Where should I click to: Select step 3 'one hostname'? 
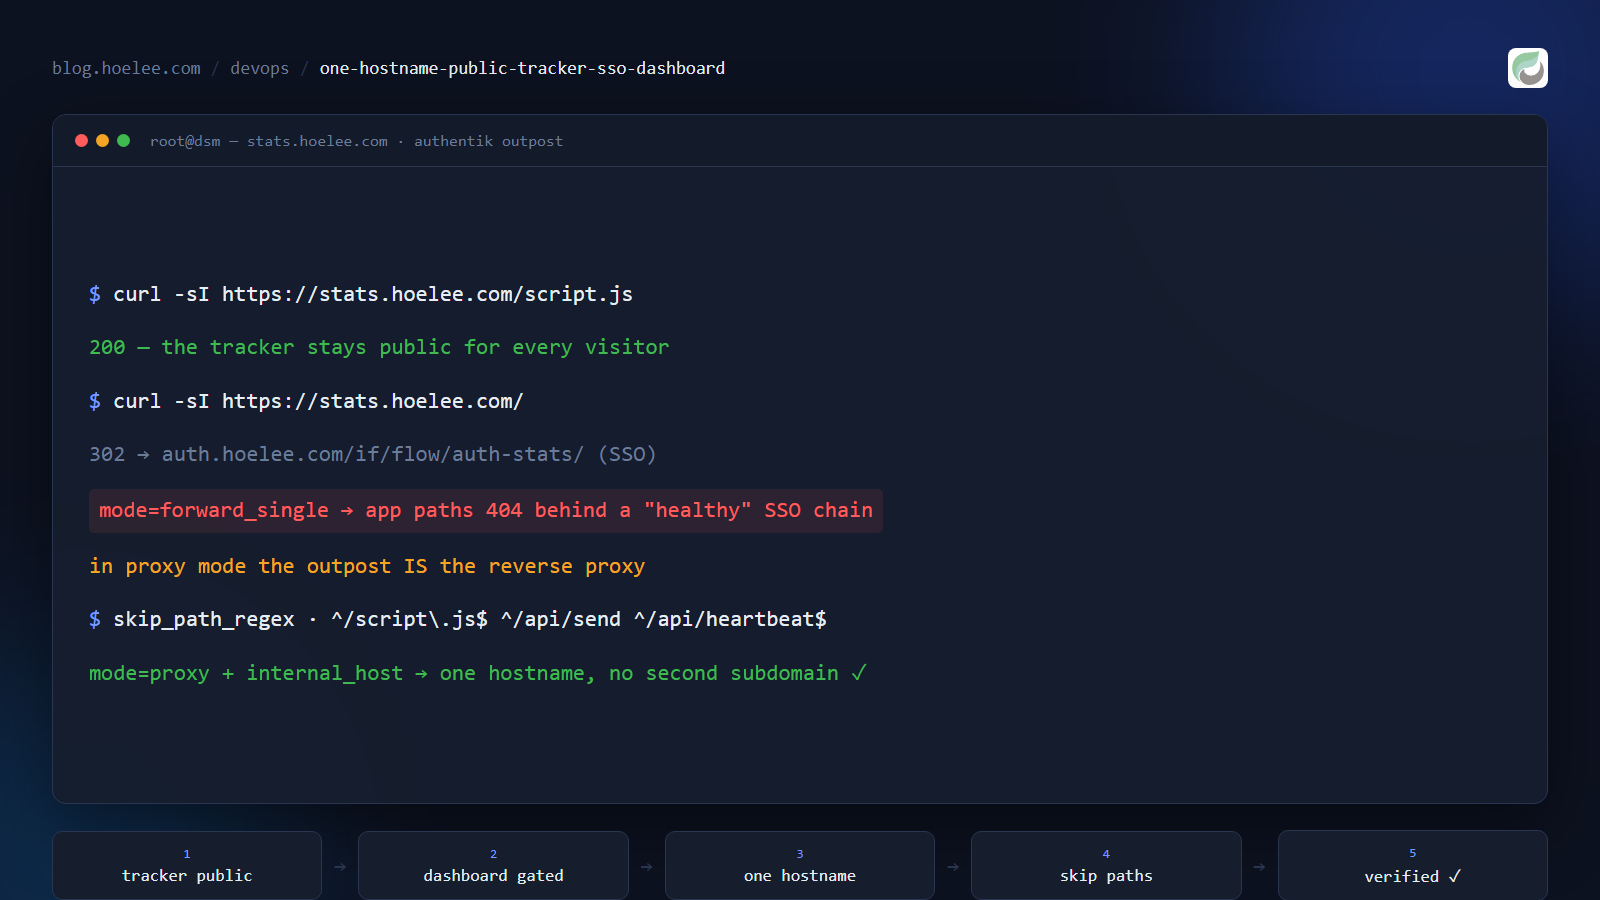pyautogui.click(x=800, y=866)
